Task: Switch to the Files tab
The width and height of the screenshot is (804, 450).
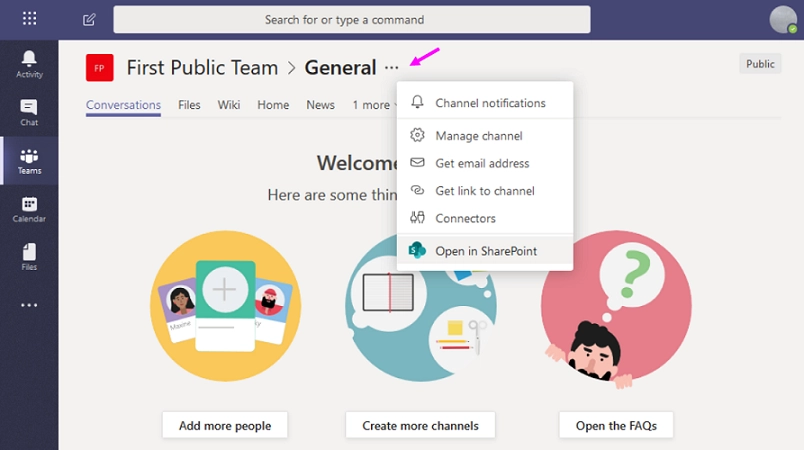Action: tap(189, 105)
